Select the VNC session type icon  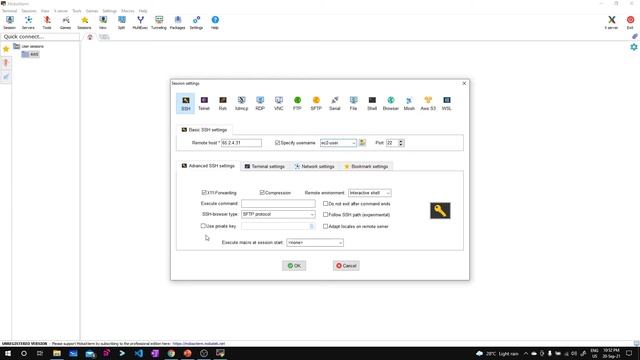tap(279, 103)
